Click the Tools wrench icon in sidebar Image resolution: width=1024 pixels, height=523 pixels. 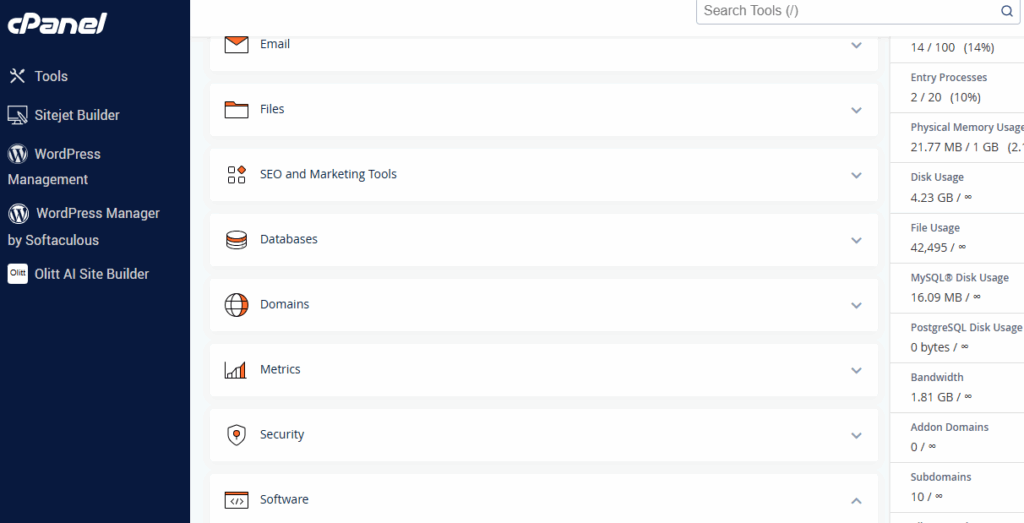(x=16, y=76)
